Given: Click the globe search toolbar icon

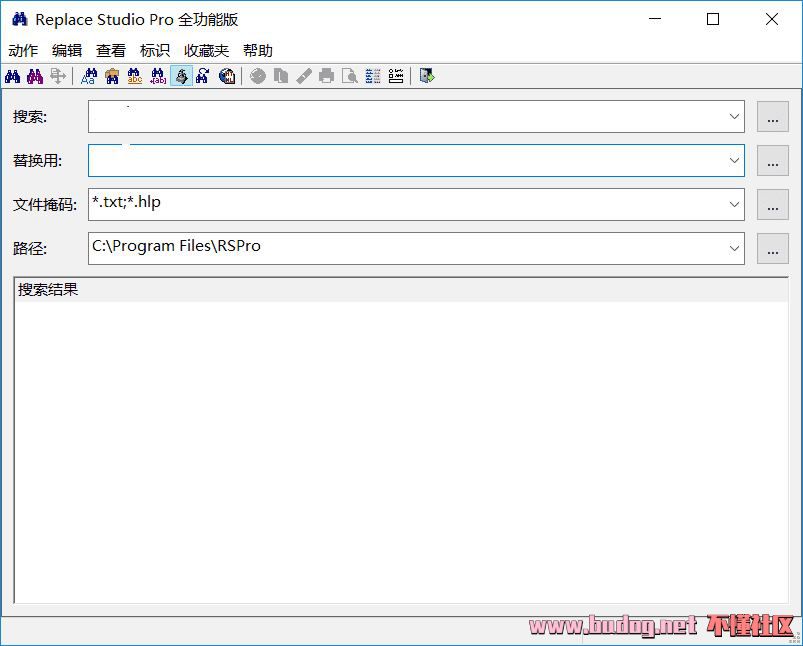Looking at the screenshot, I should (x=227, y=76).
